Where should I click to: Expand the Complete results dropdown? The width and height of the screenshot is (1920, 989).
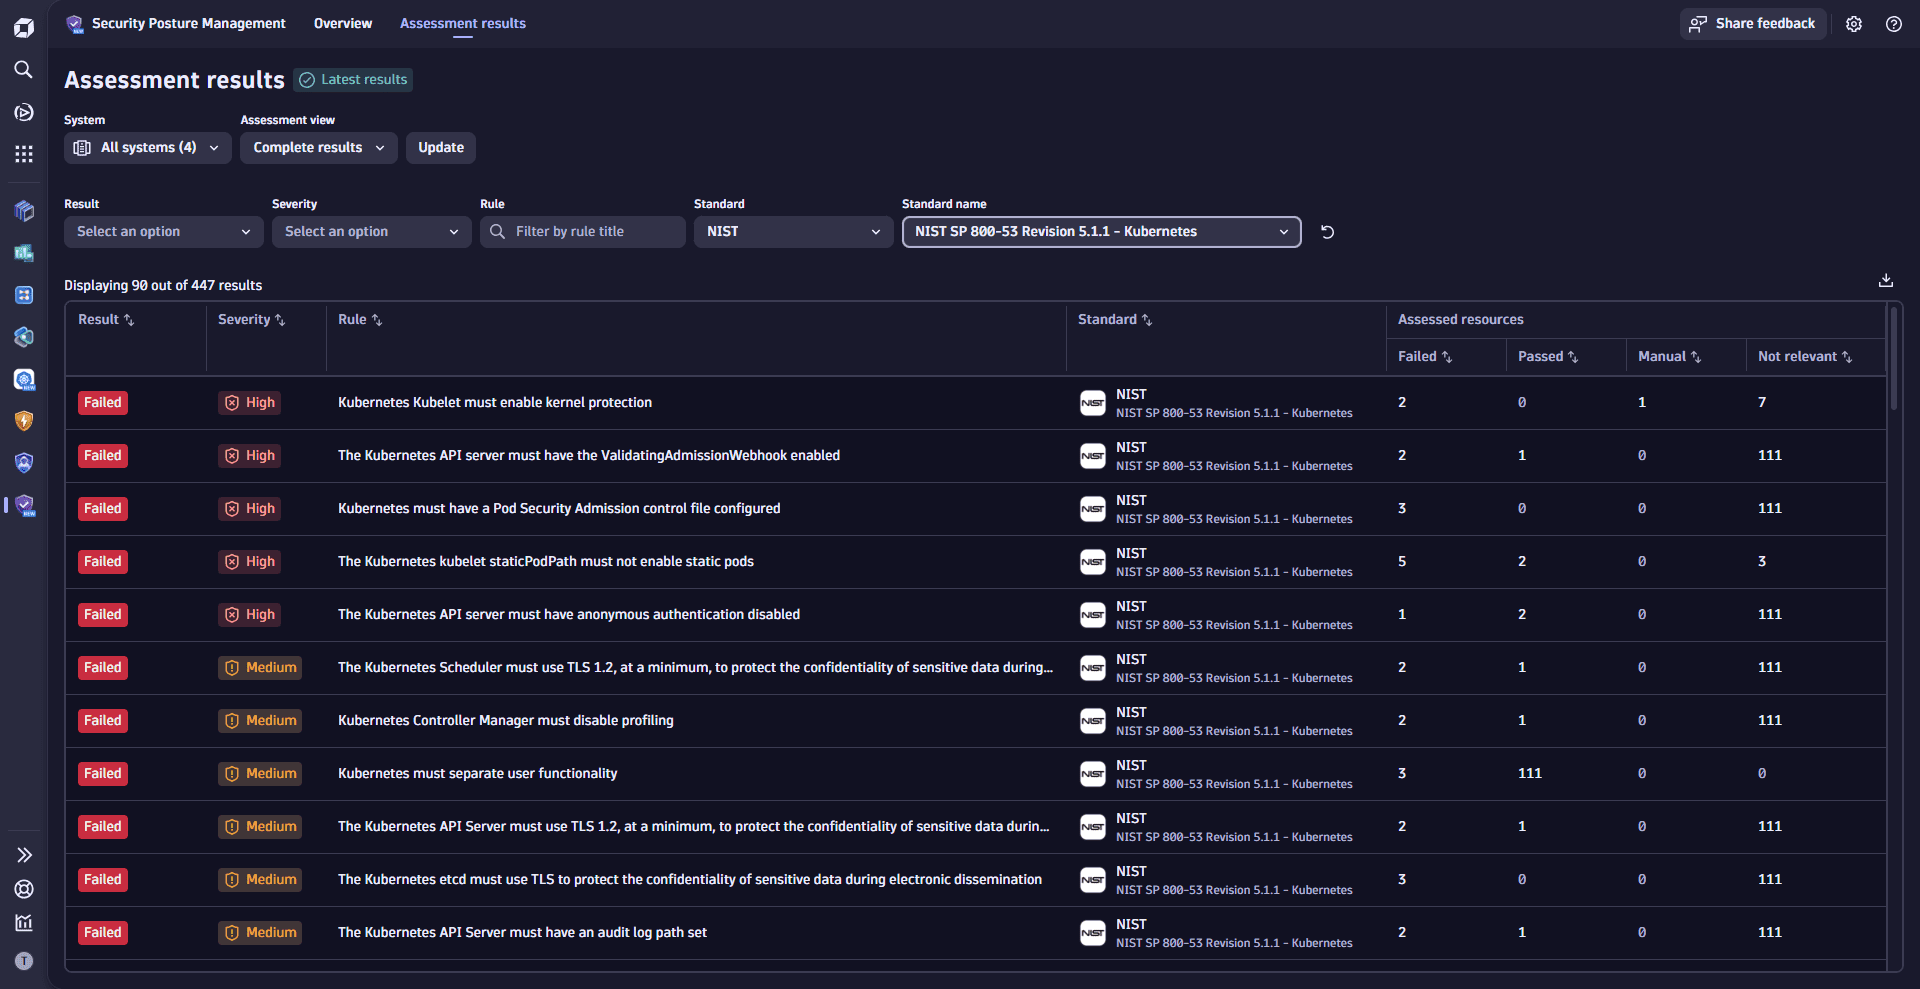[x=318, y=148]
